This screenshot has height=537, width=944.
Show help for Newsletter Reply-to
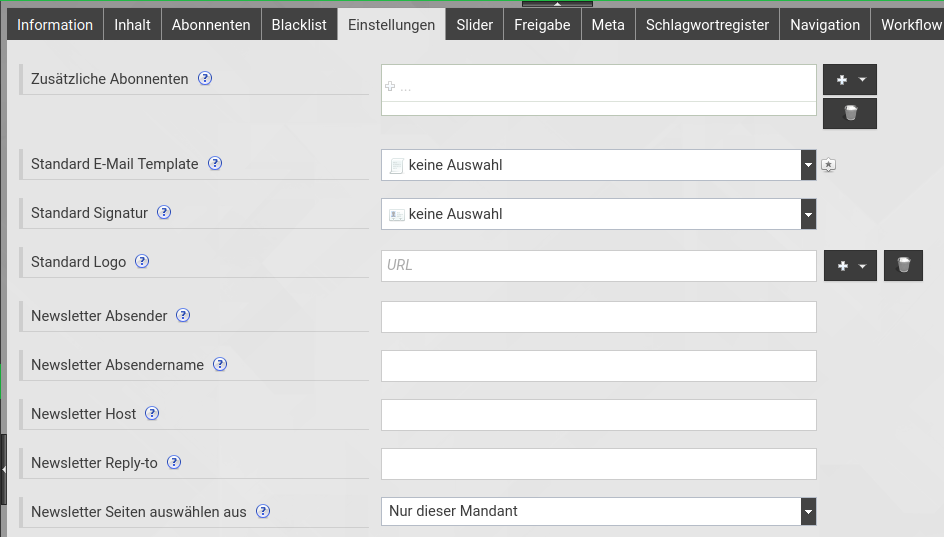tap(174, 462)
